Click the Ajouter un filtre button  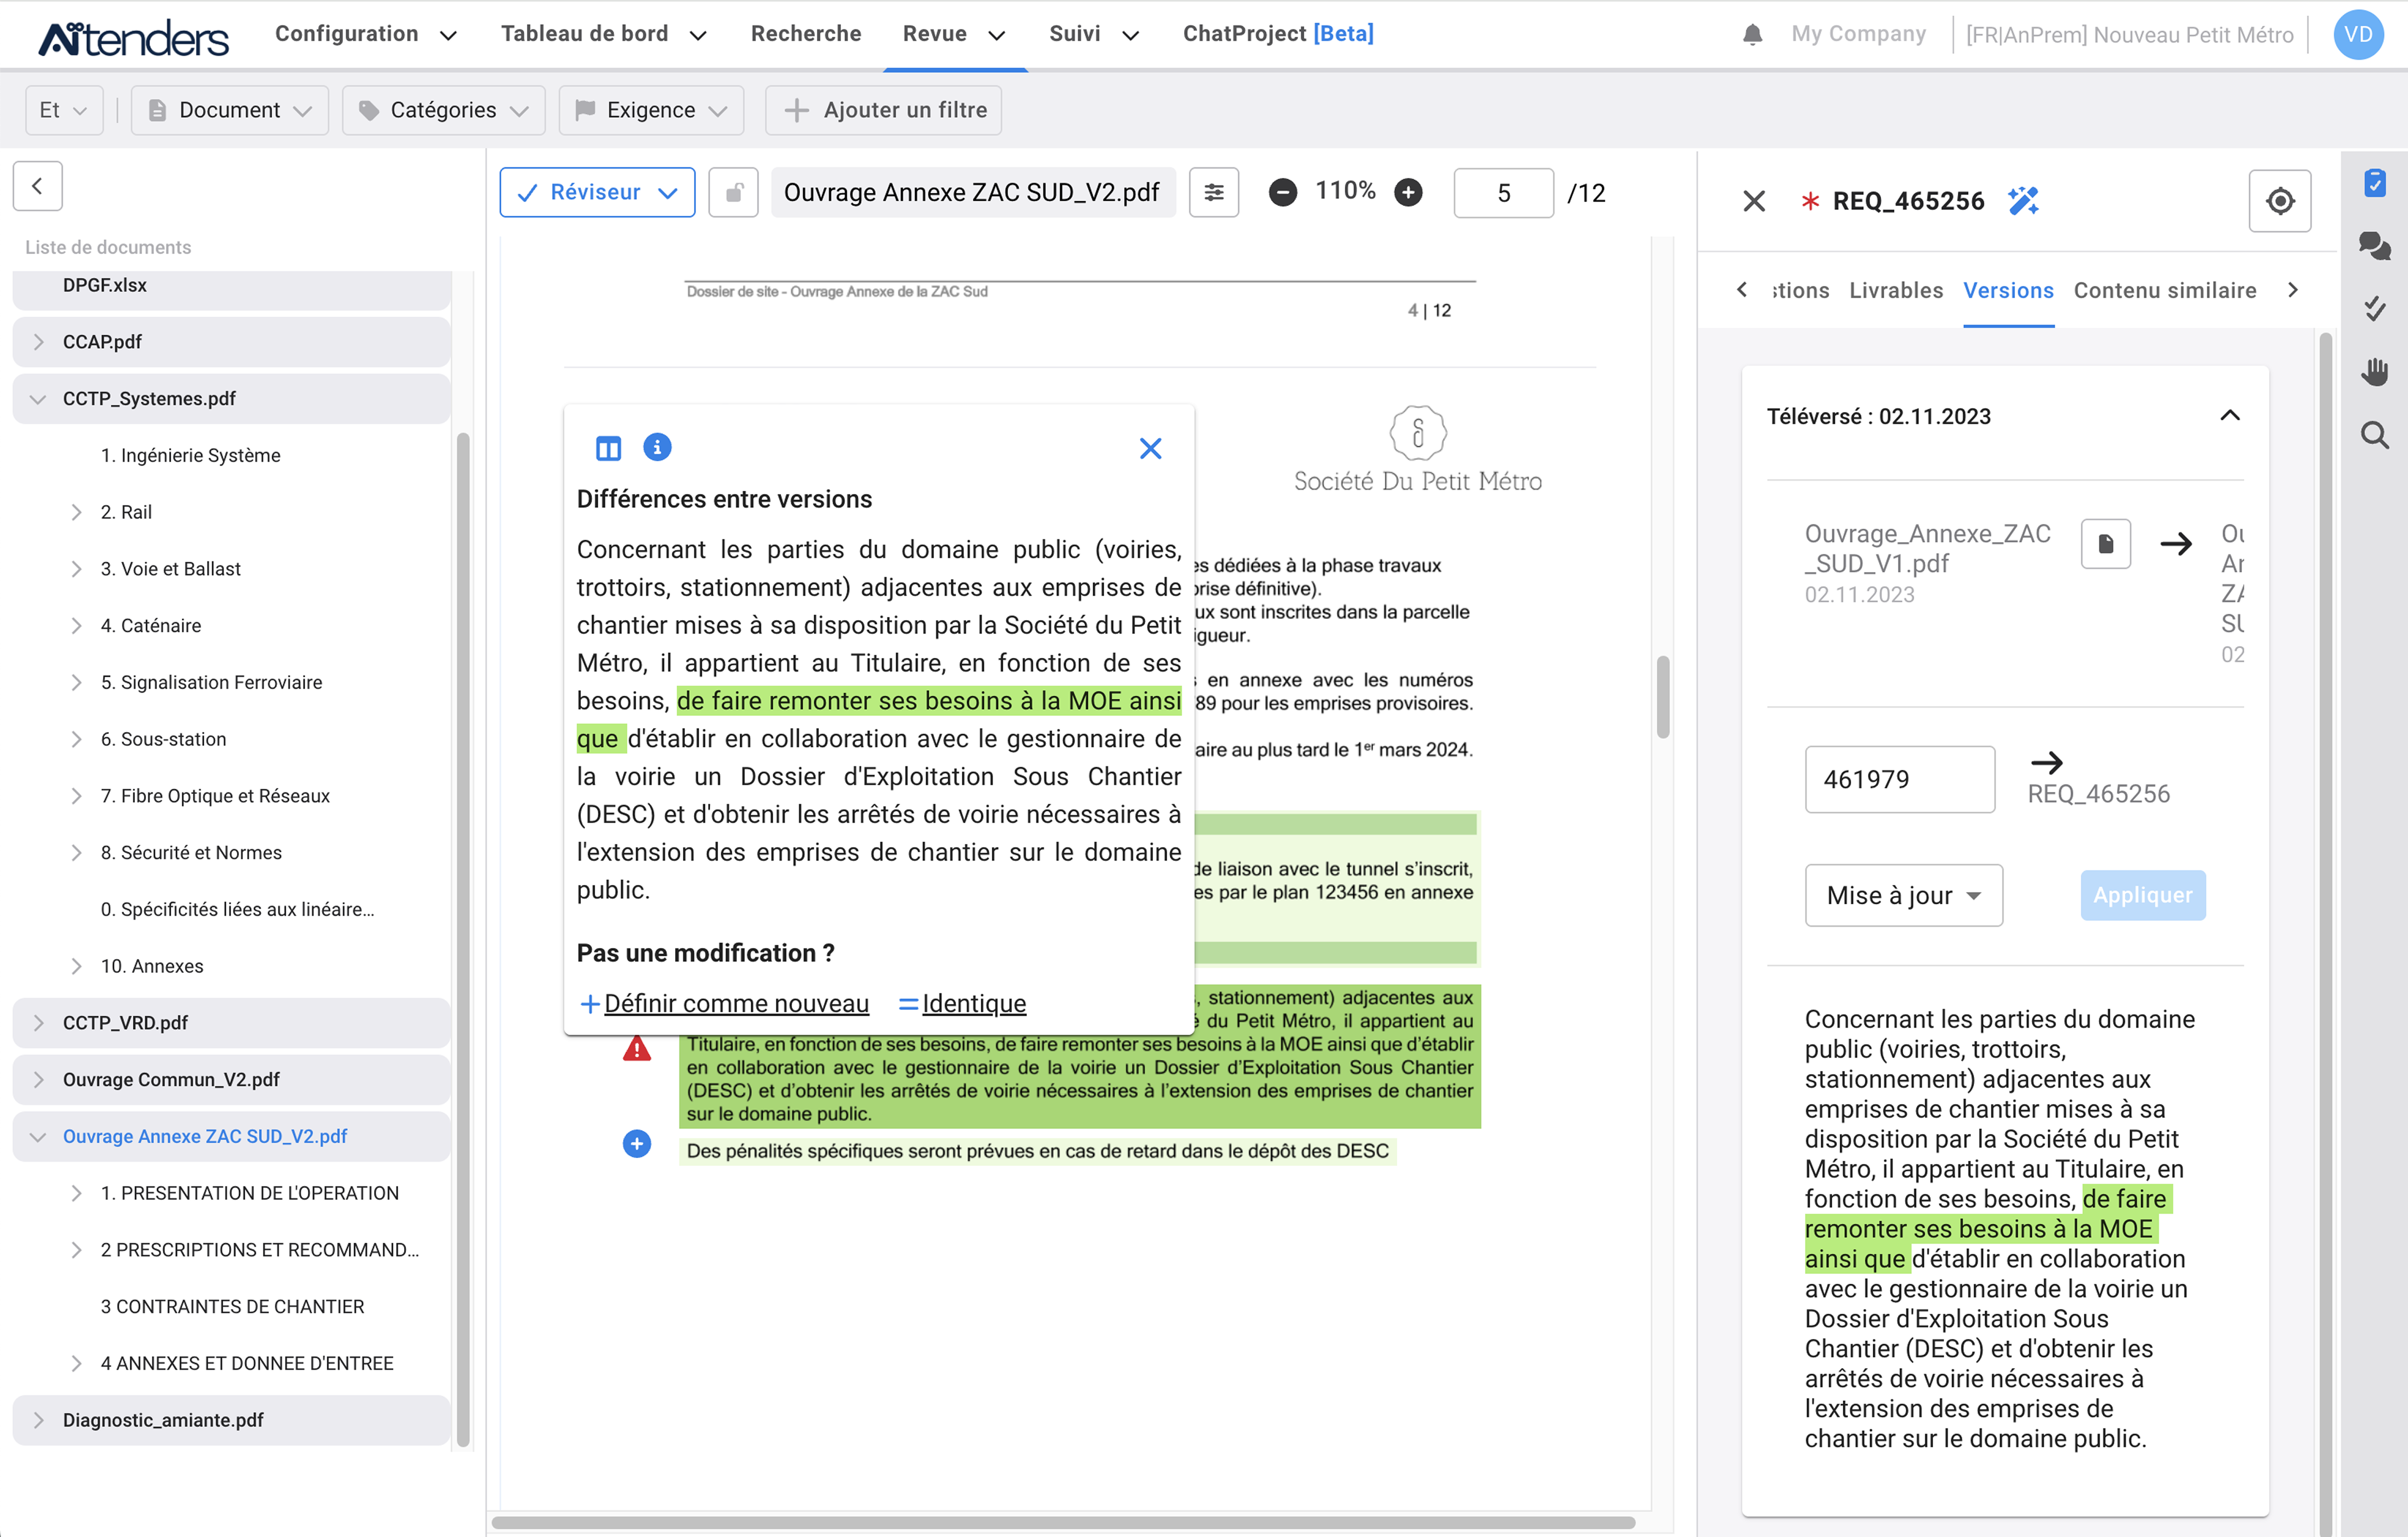(x=884, y=110)
